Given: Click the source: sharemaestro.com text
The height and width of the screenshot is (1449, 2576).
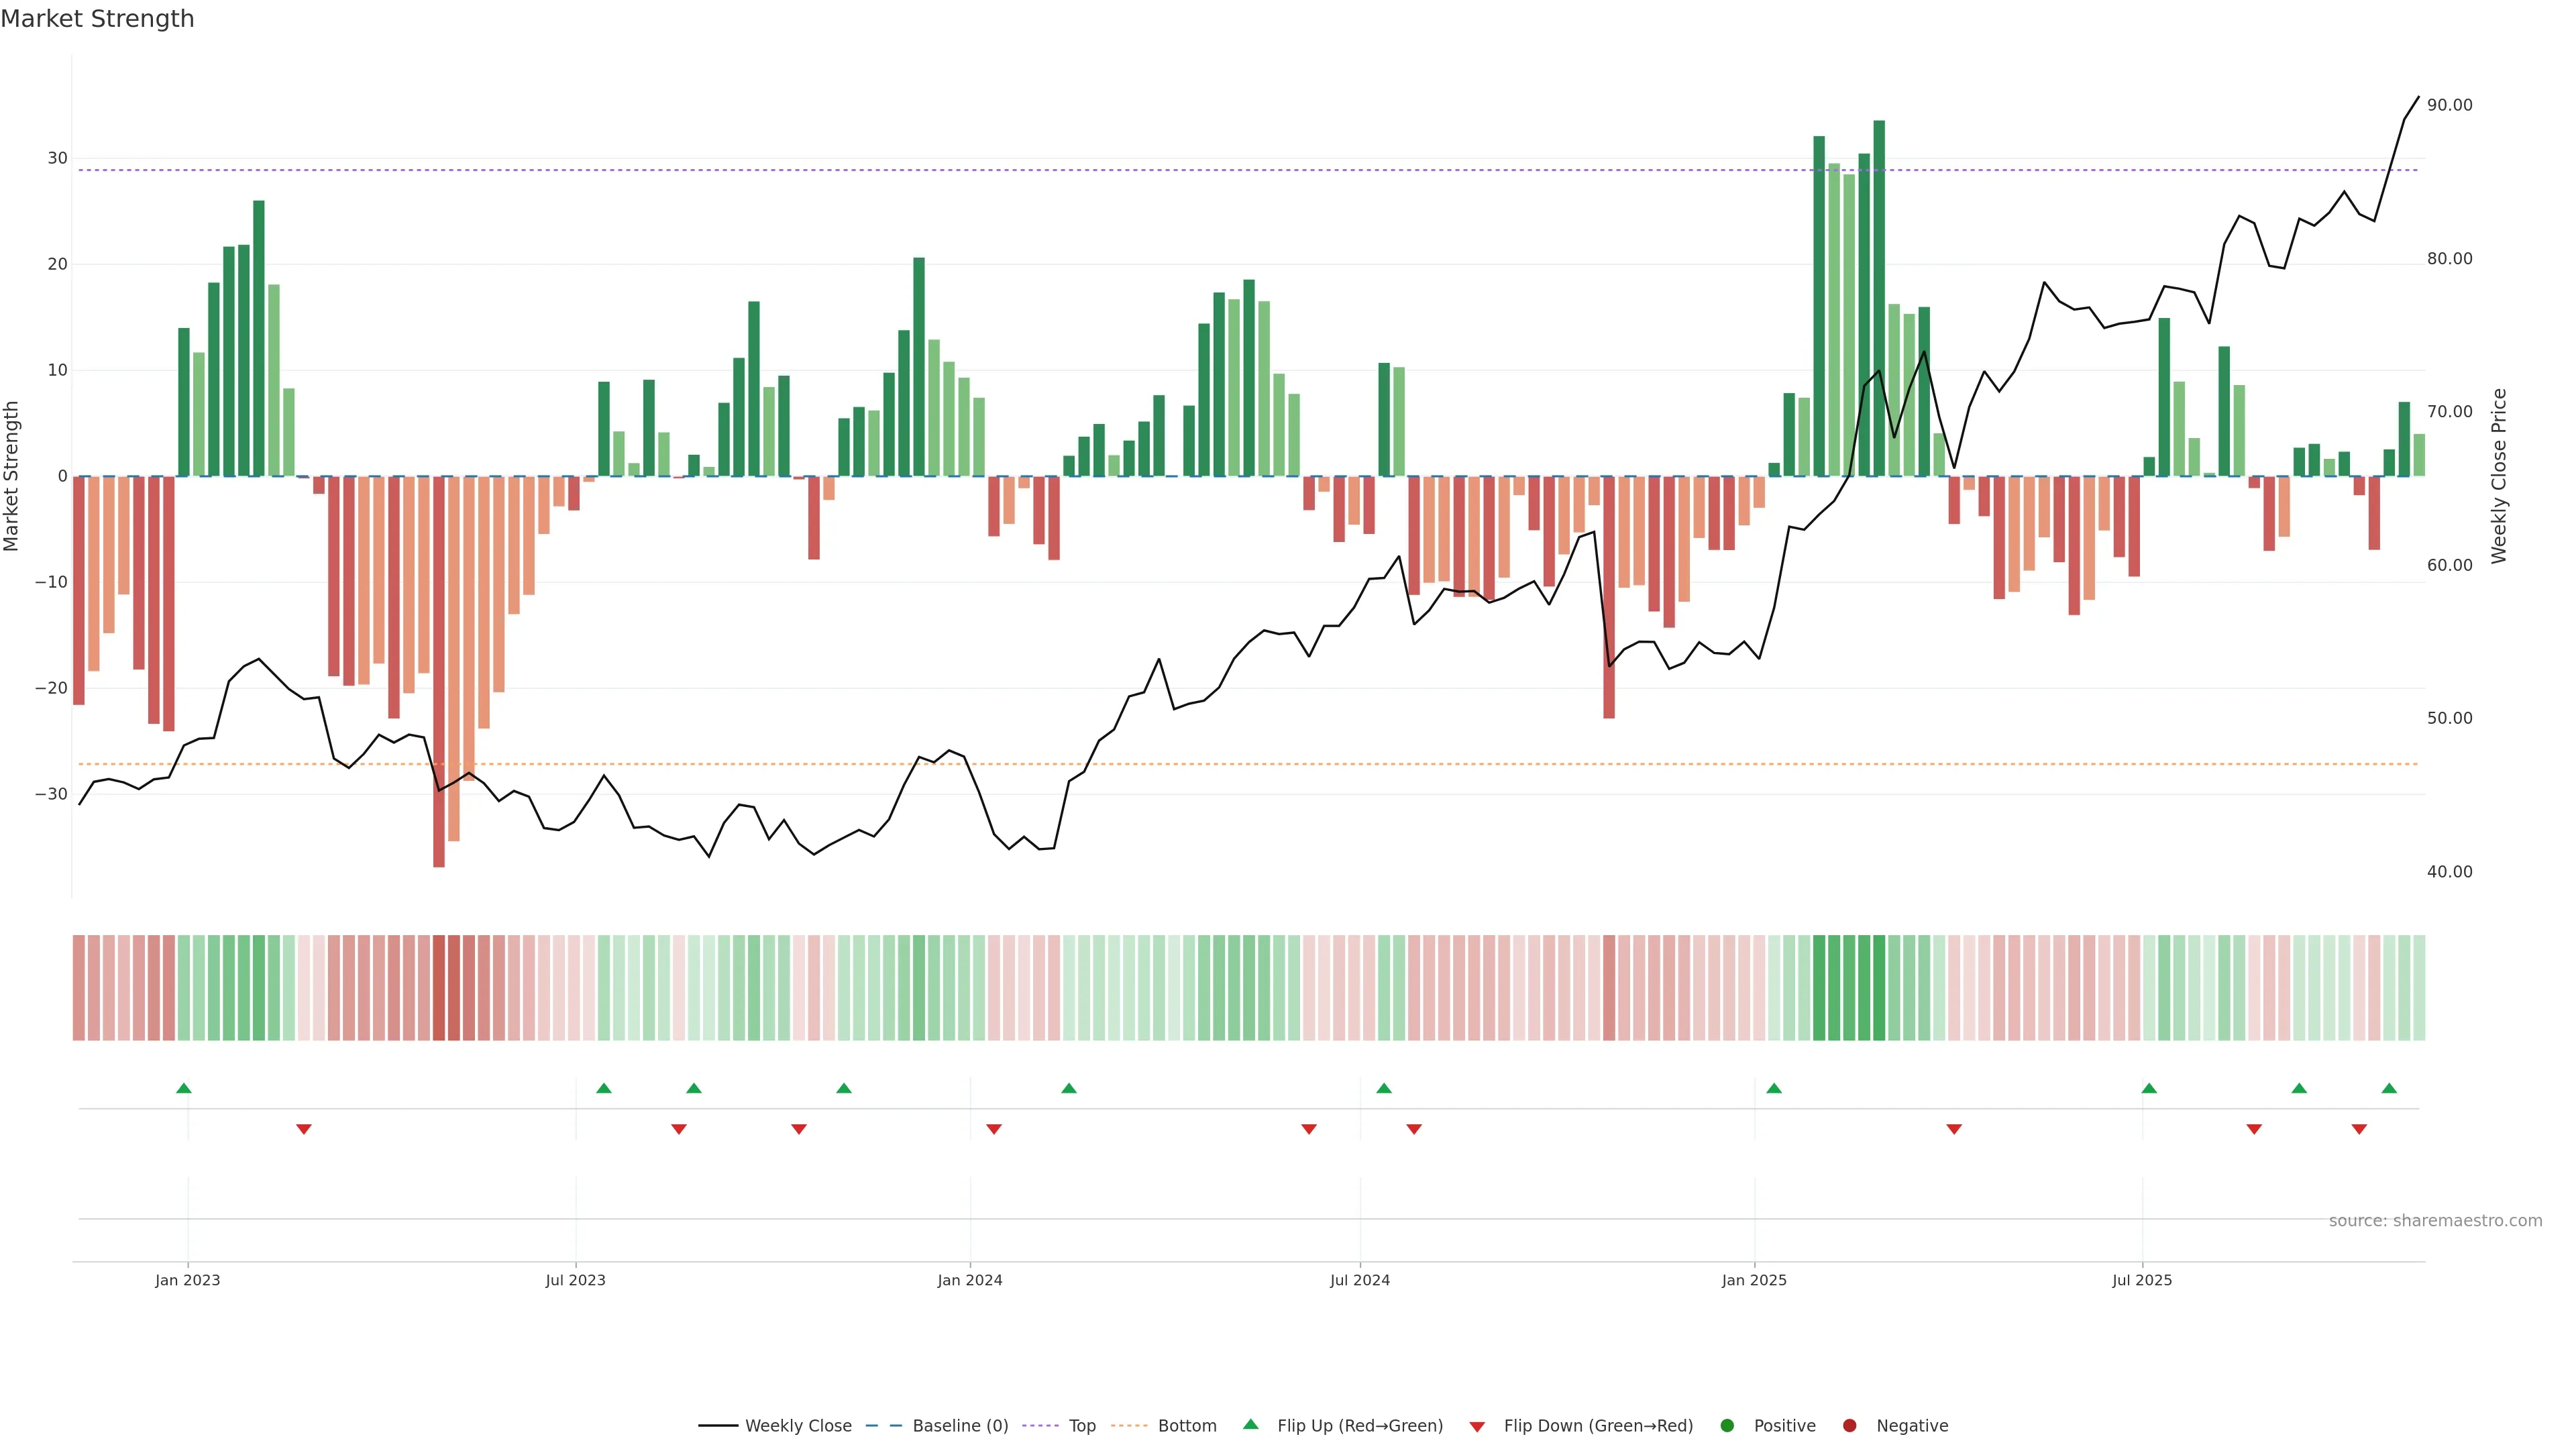Looking at the screenshot, I should 2435,1221.
